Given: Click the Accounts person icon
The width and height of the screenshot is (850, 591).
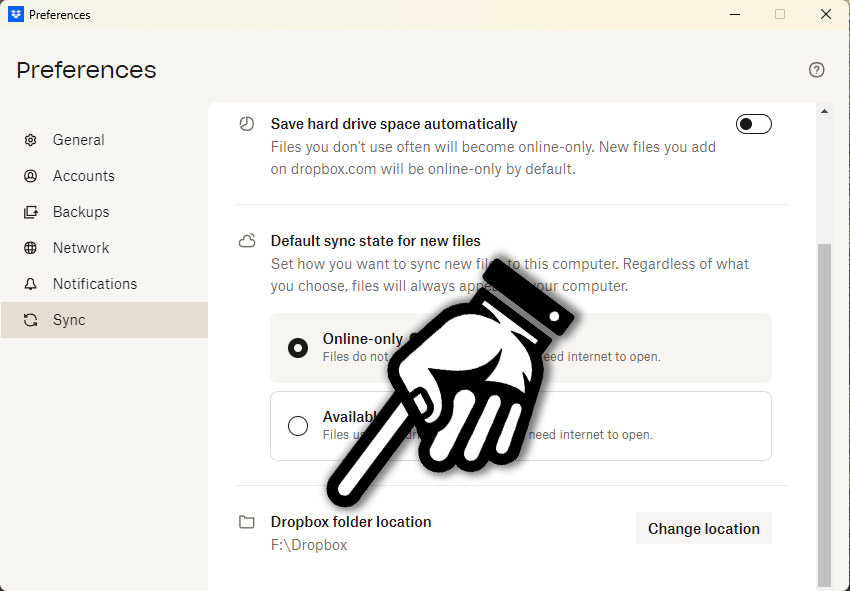Looking at the screenshot, I should click(x=31, y=176).
